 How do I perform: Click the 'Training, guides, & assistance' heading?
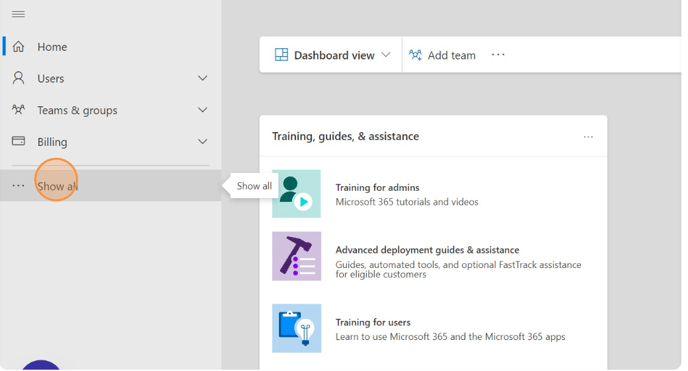[345, 136]
